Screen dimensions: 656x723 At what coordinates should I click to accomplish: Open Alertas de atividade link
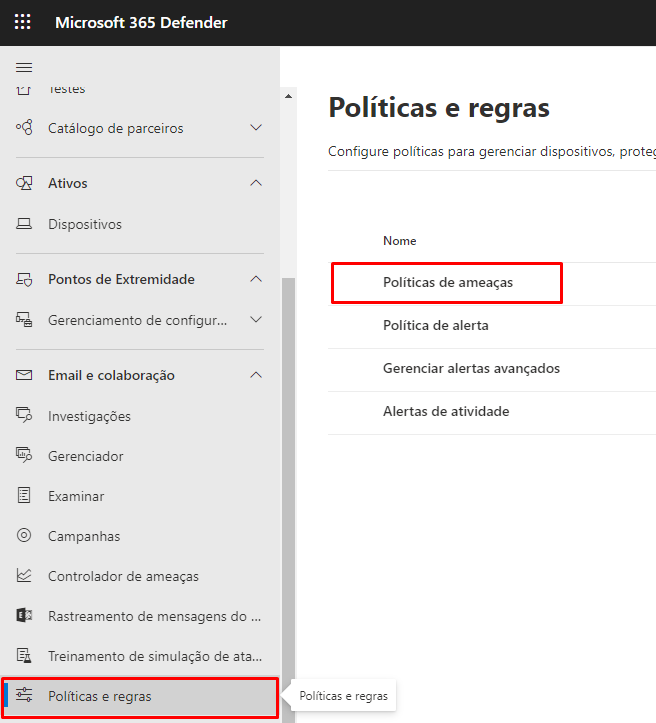coord(446,411)
